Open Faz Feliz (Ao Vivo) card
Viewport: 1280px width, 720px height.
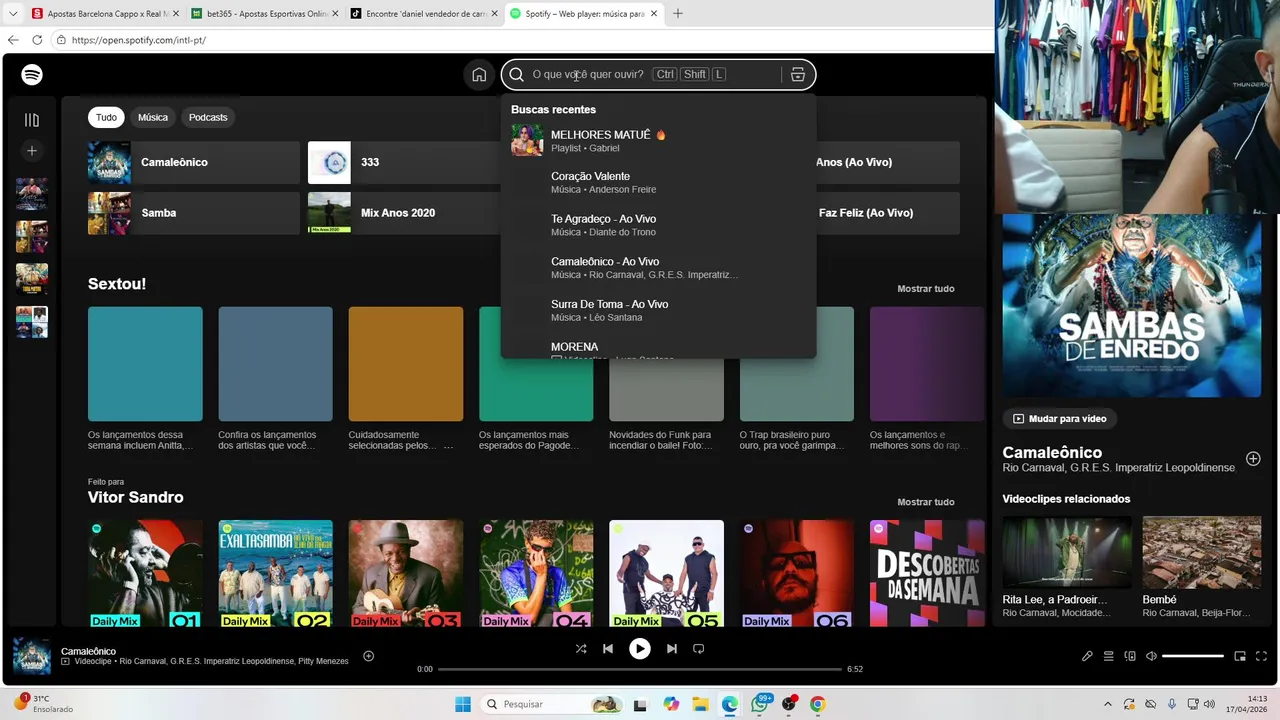pyautogui.click(x=888, y=213)
